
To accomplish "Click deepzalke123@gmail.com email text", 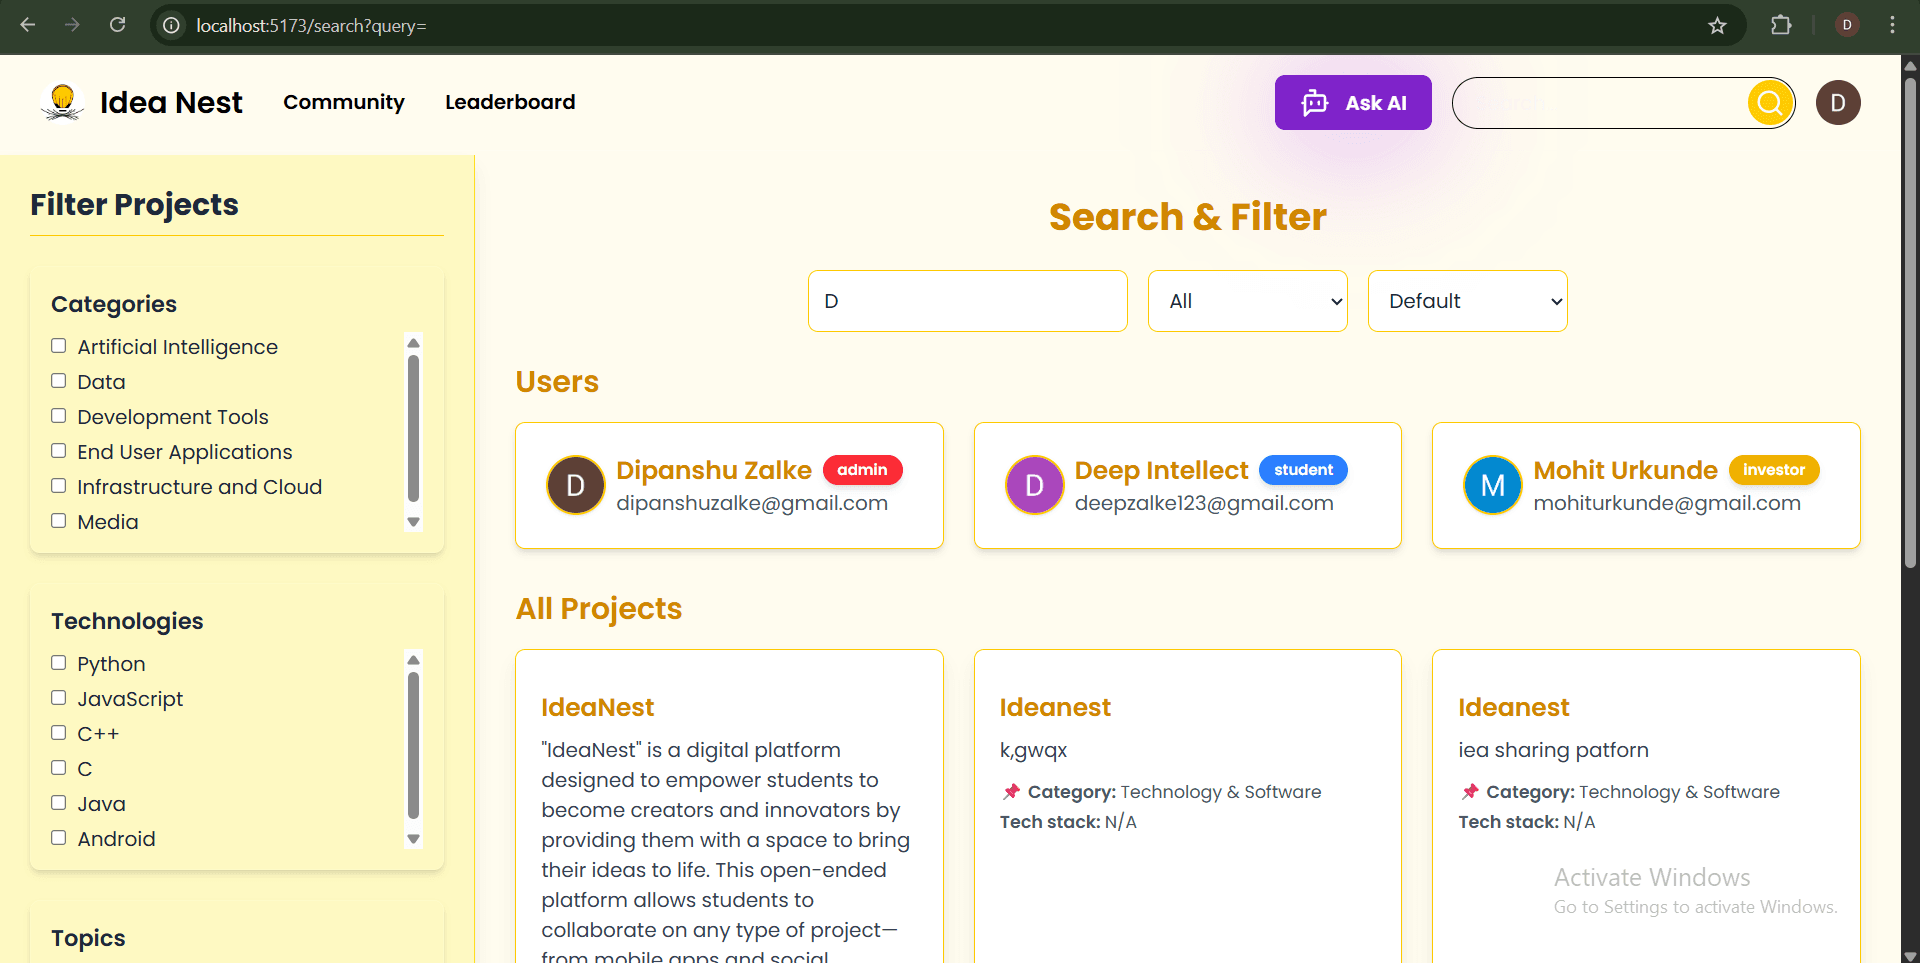I will [1204, 503].
